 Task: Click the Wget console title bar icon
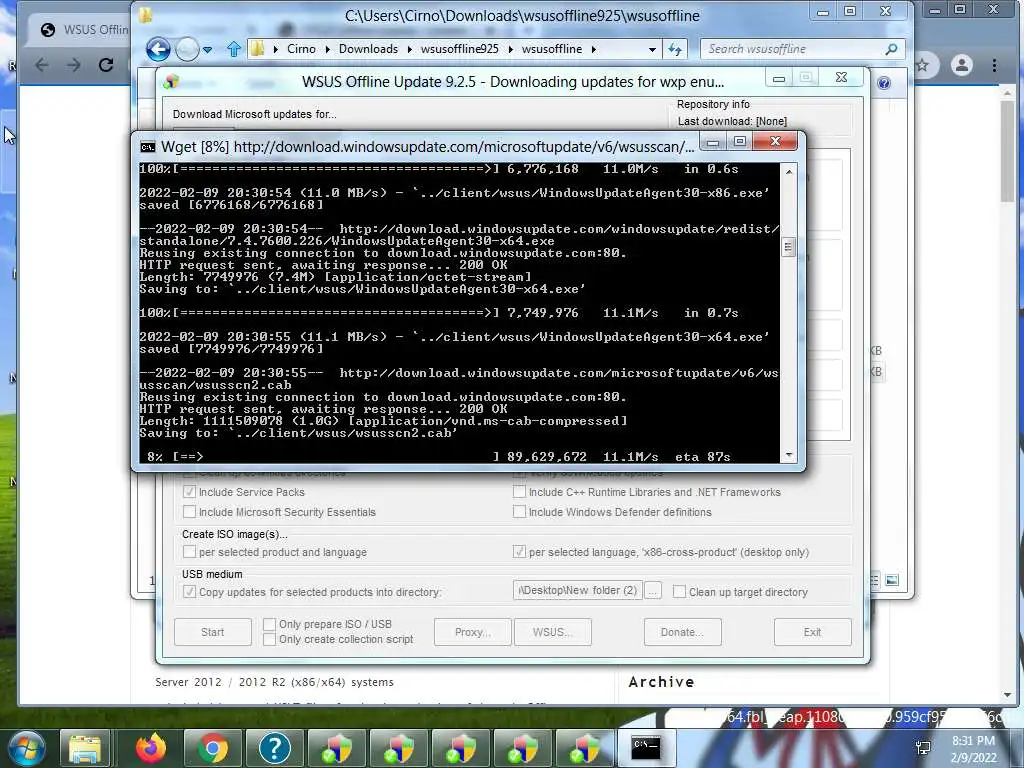[x=148, y=147]
